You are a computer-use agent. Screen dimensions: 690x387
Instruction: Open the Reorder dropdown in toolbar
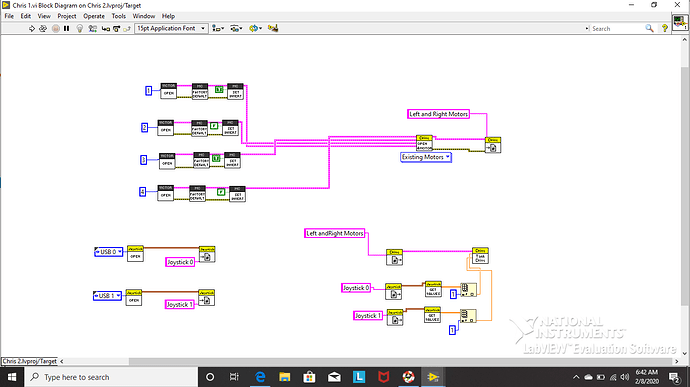click(255, 28)
